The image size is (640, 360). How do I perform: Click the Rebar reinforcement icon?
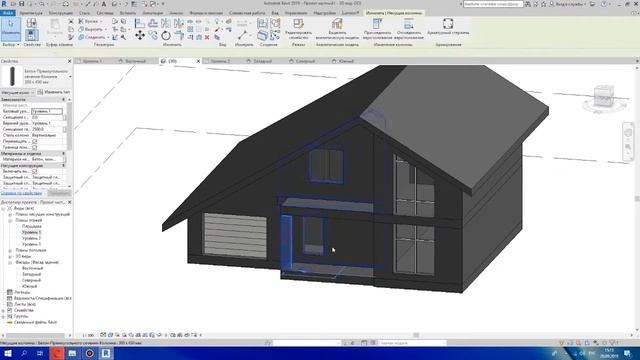tap(448, 24)
